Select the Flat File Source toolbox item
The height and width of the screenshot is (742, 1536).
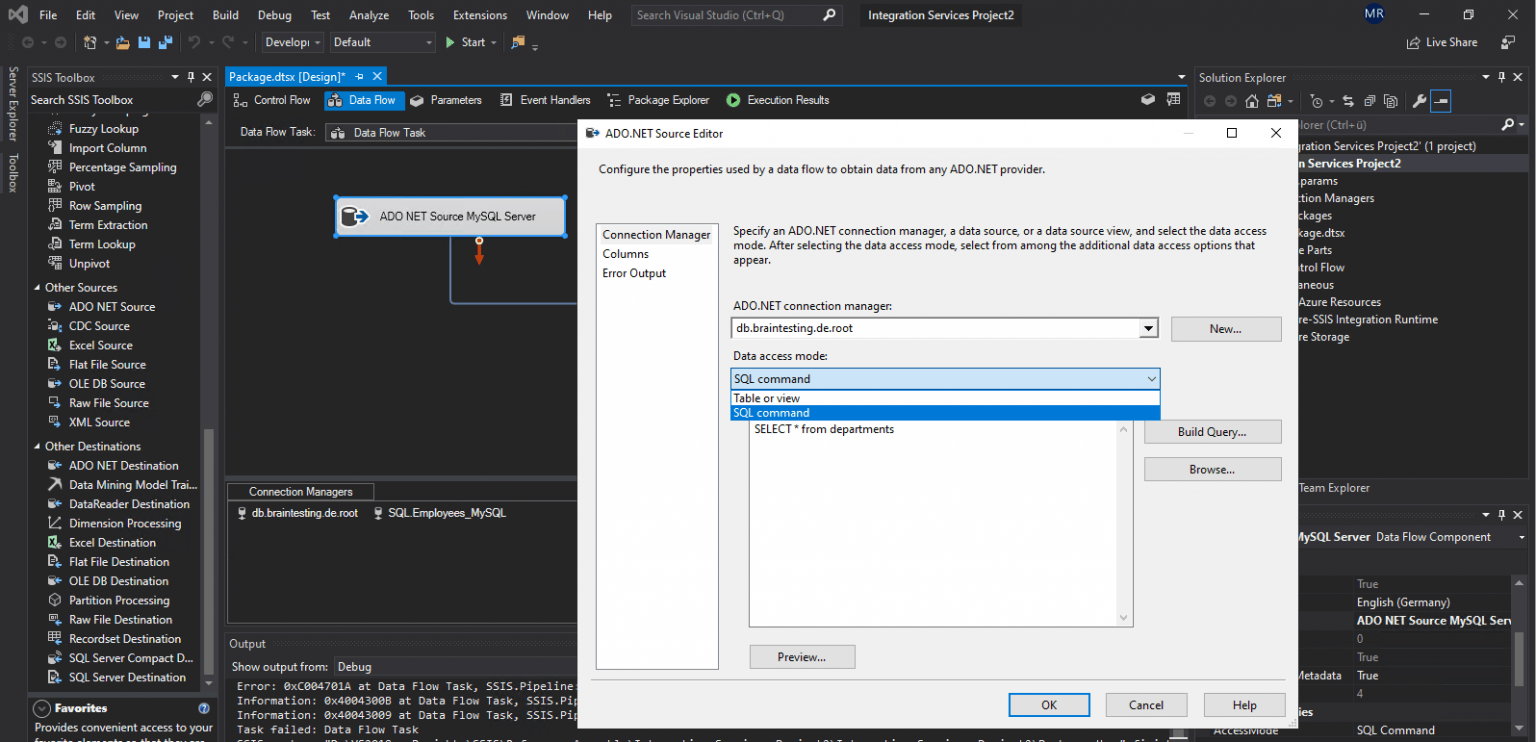[107, 365]
